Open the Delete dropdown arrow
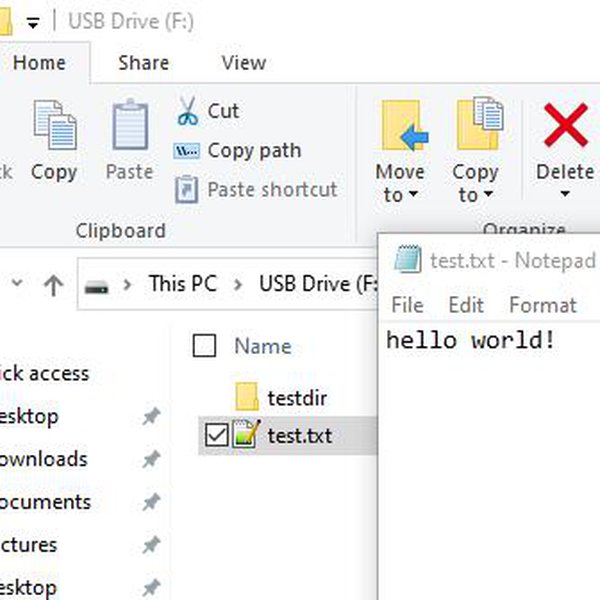Image resolution: width=600 pixels, height=600 pixels. pos(564,194)
